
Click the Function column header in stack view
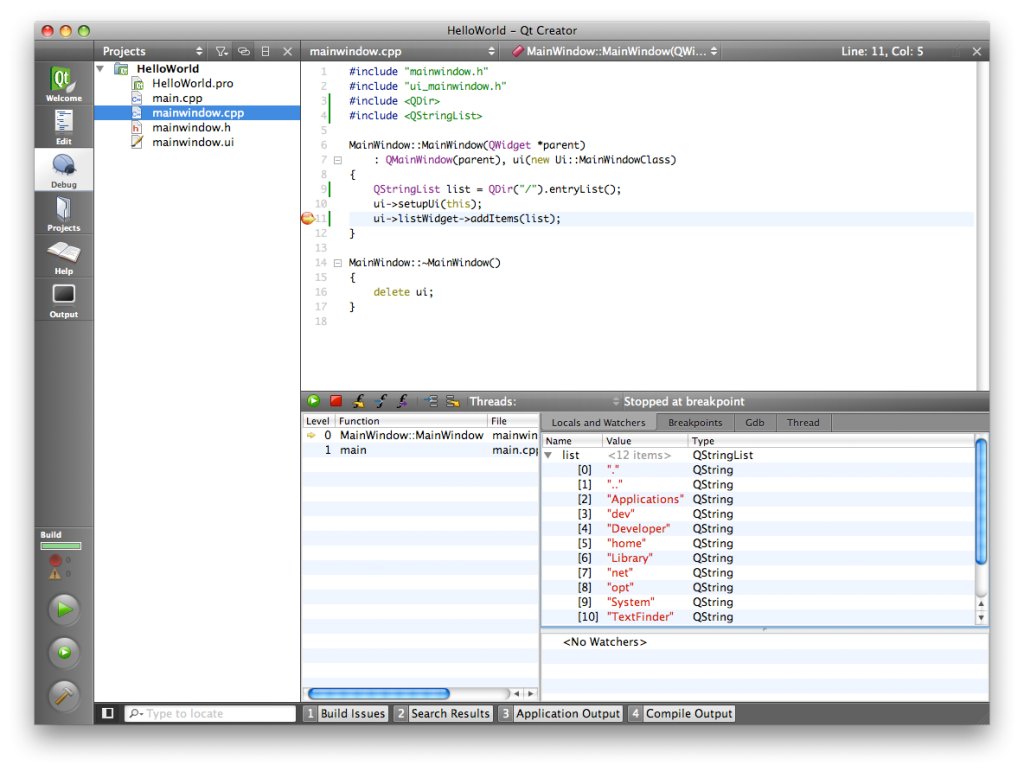(411, 421)
